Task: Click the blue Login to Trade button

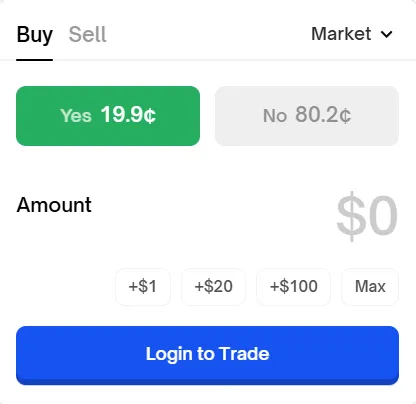Action: pyautogui.click(x=207, y=355)
